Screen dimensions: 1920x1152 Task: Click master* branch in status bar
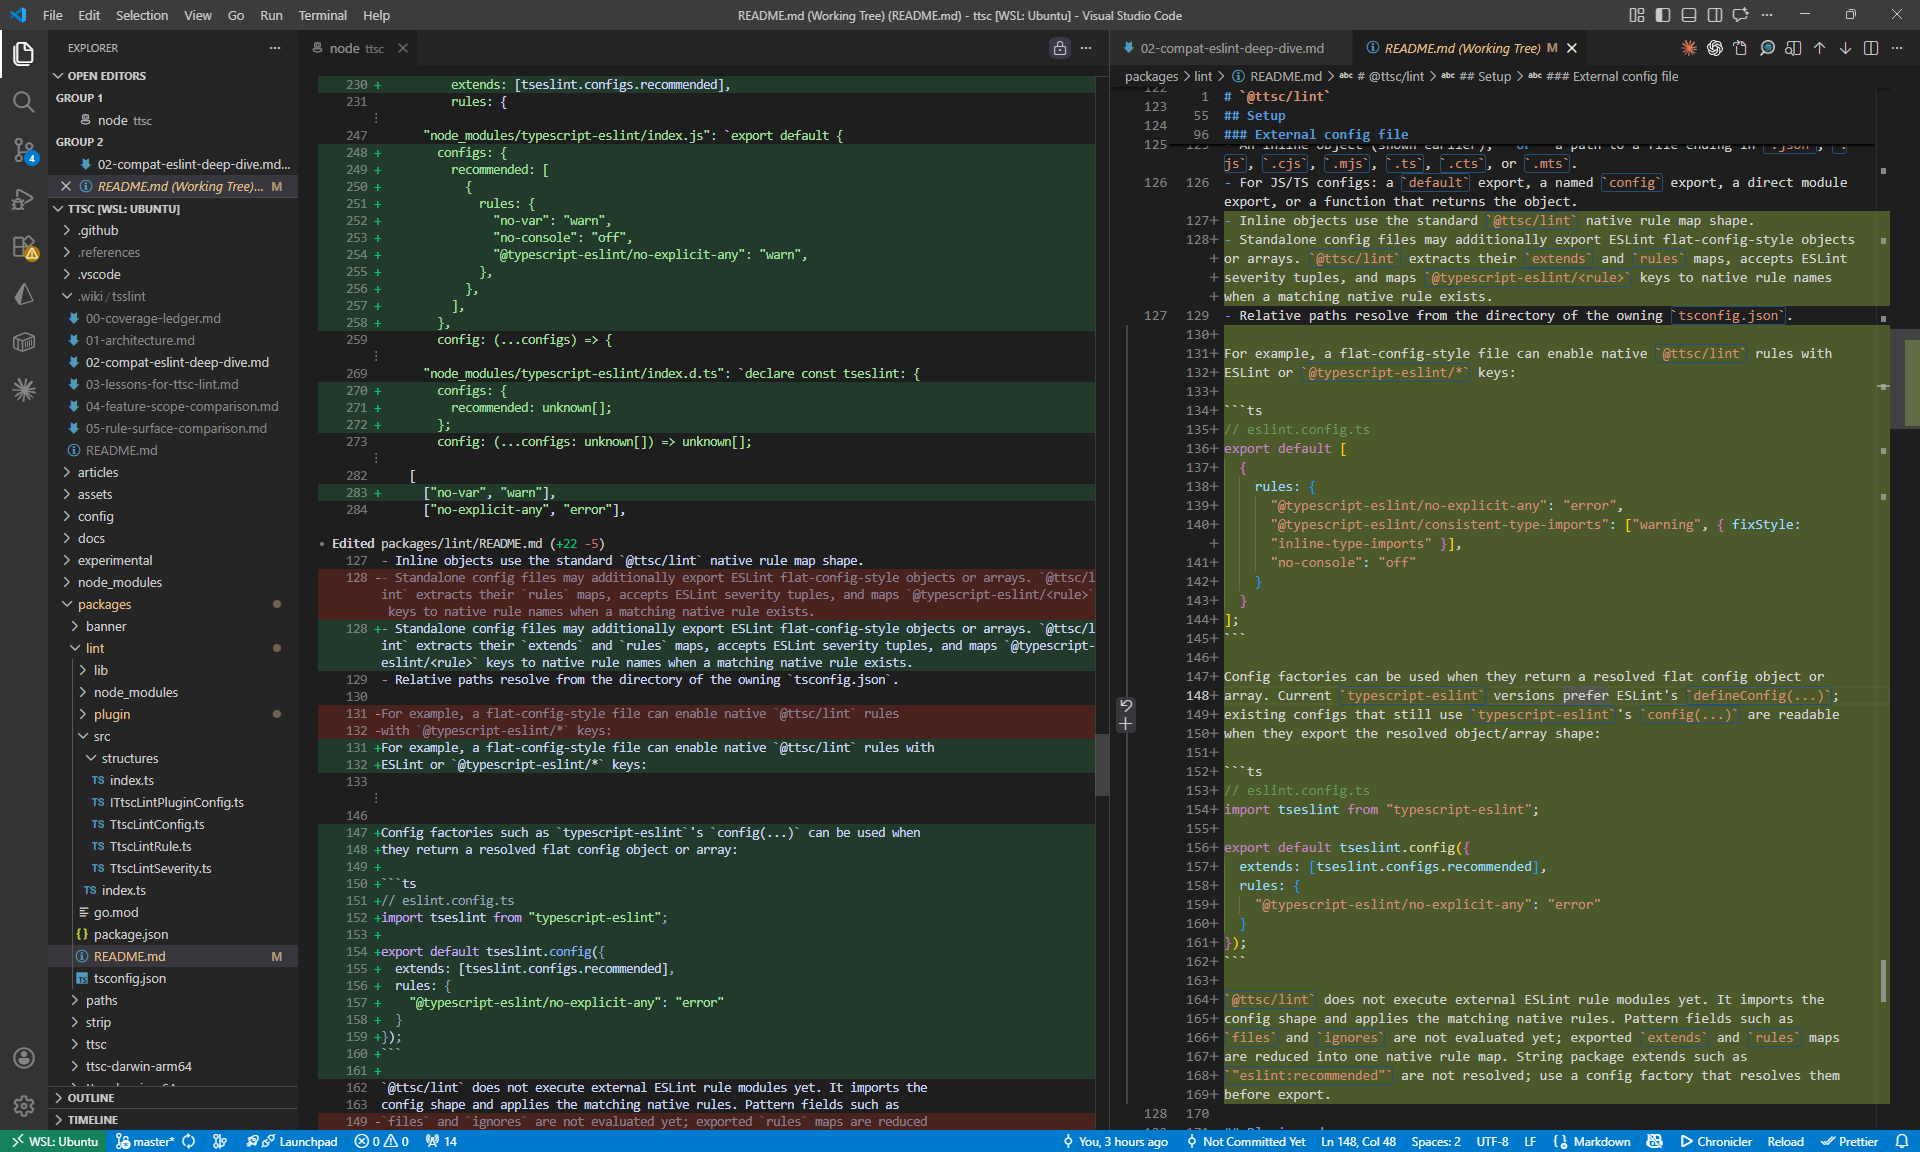pos(144,1141)
